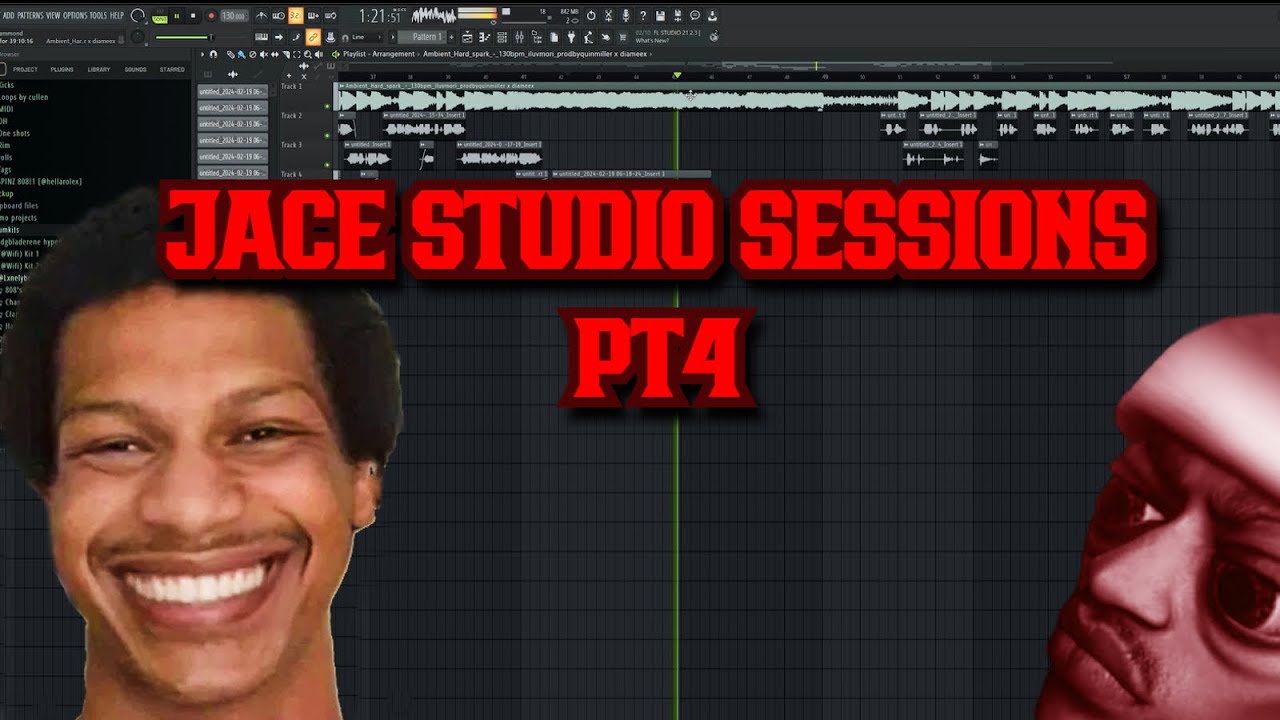Click the plus button beside Pattern 1
The height and width of the screenshot is (720, 1280).
(x=451, y=37)
